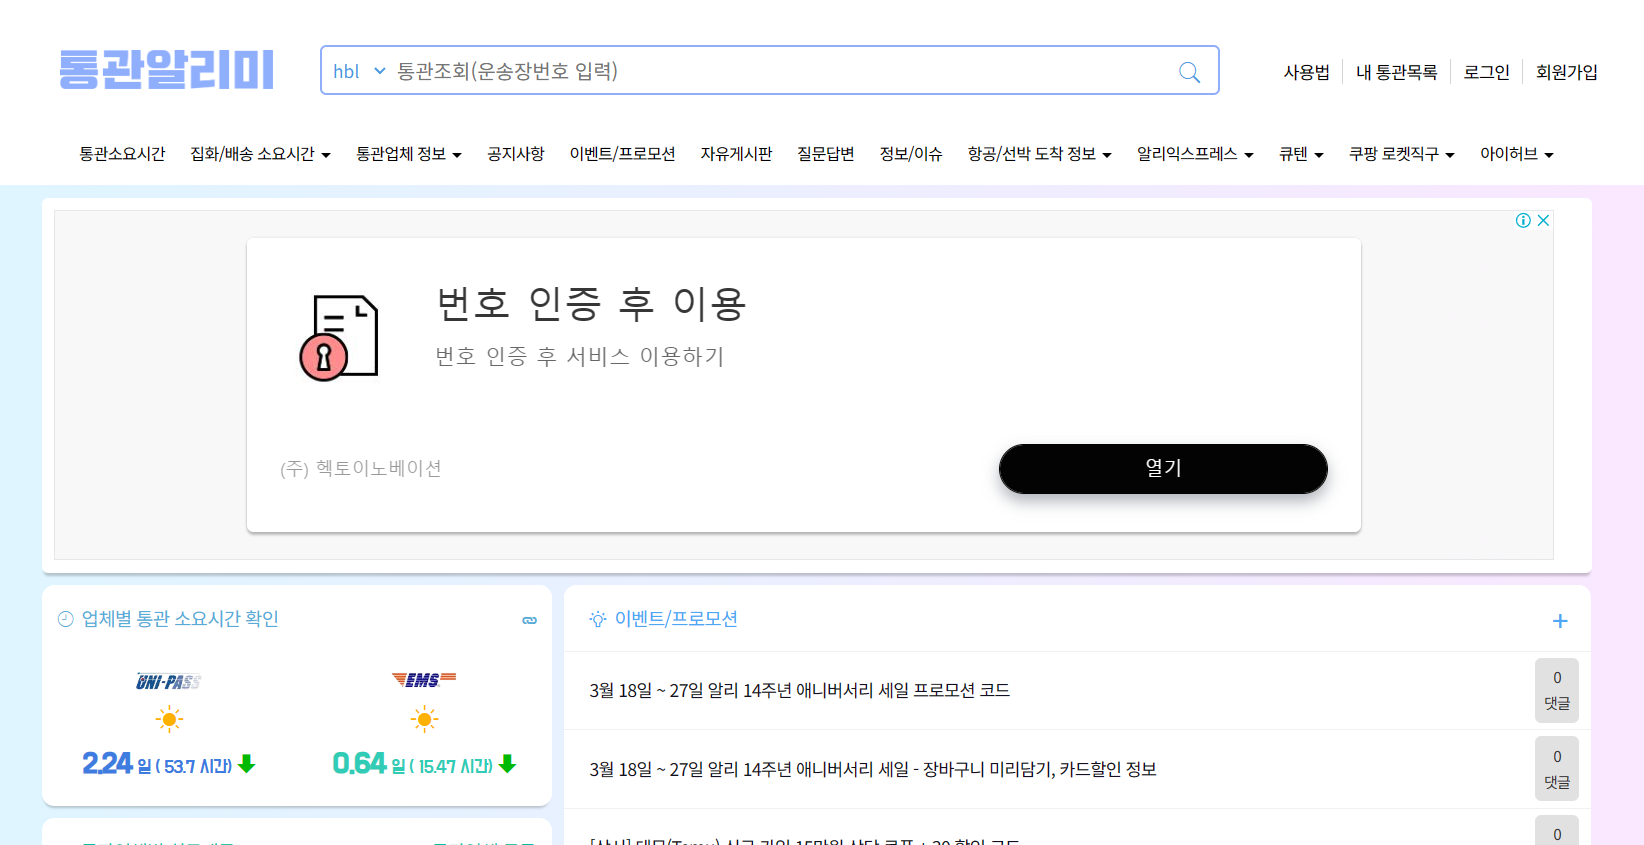Open the 애니버서리 세일 프로모션 코드 post
Viewport: 1644px width, 845px height.
pyautogui.click(x=799, y=690)
